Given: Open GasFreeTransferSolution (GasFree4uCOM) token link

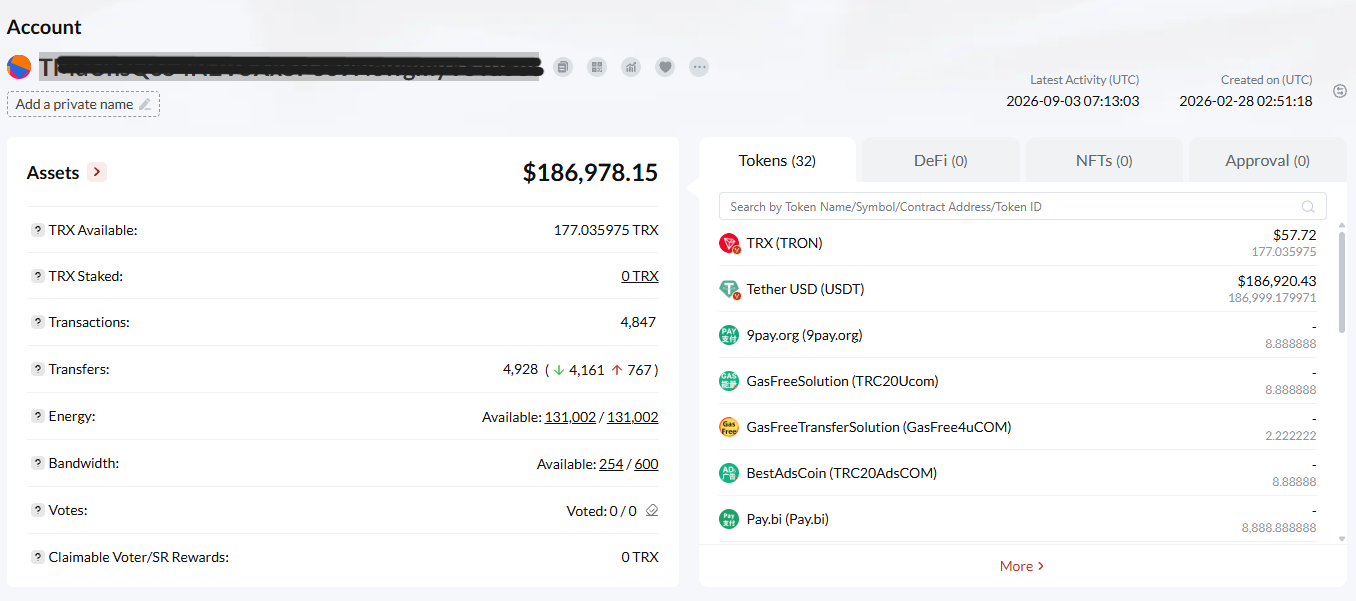Looking at the screenshot, I should [x=879, y=427].
